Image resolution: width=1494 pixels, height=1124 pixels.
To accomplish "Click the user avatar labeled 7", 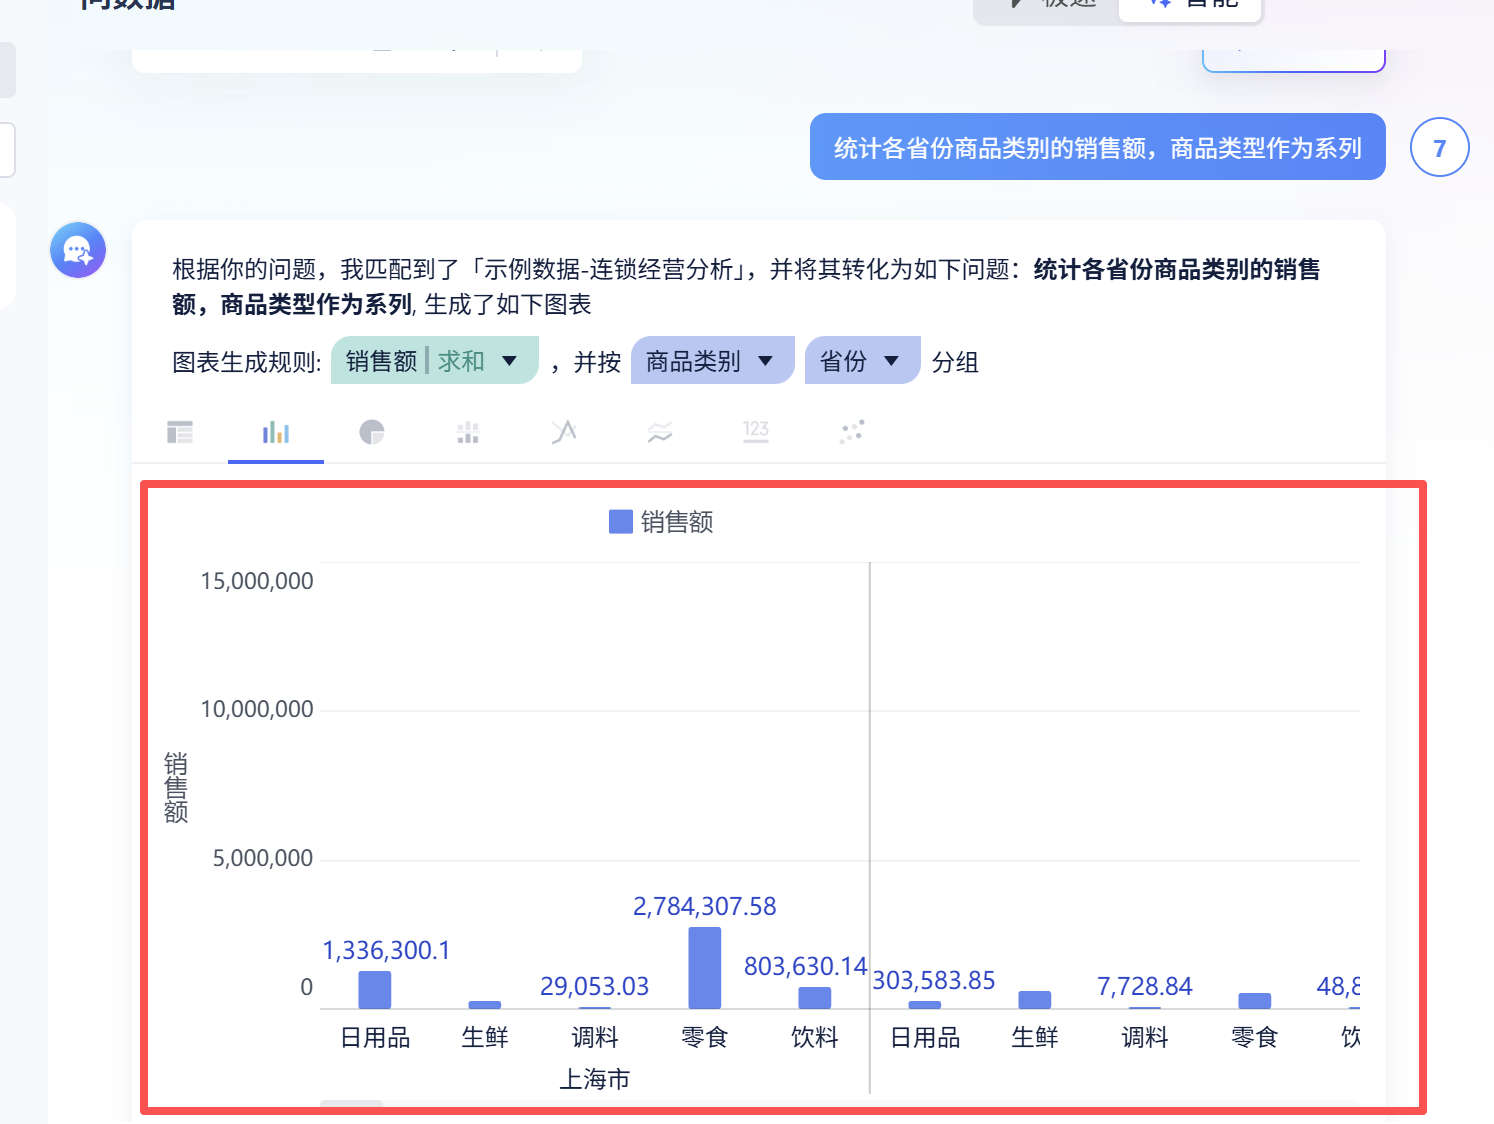I will click(1439, 148).
